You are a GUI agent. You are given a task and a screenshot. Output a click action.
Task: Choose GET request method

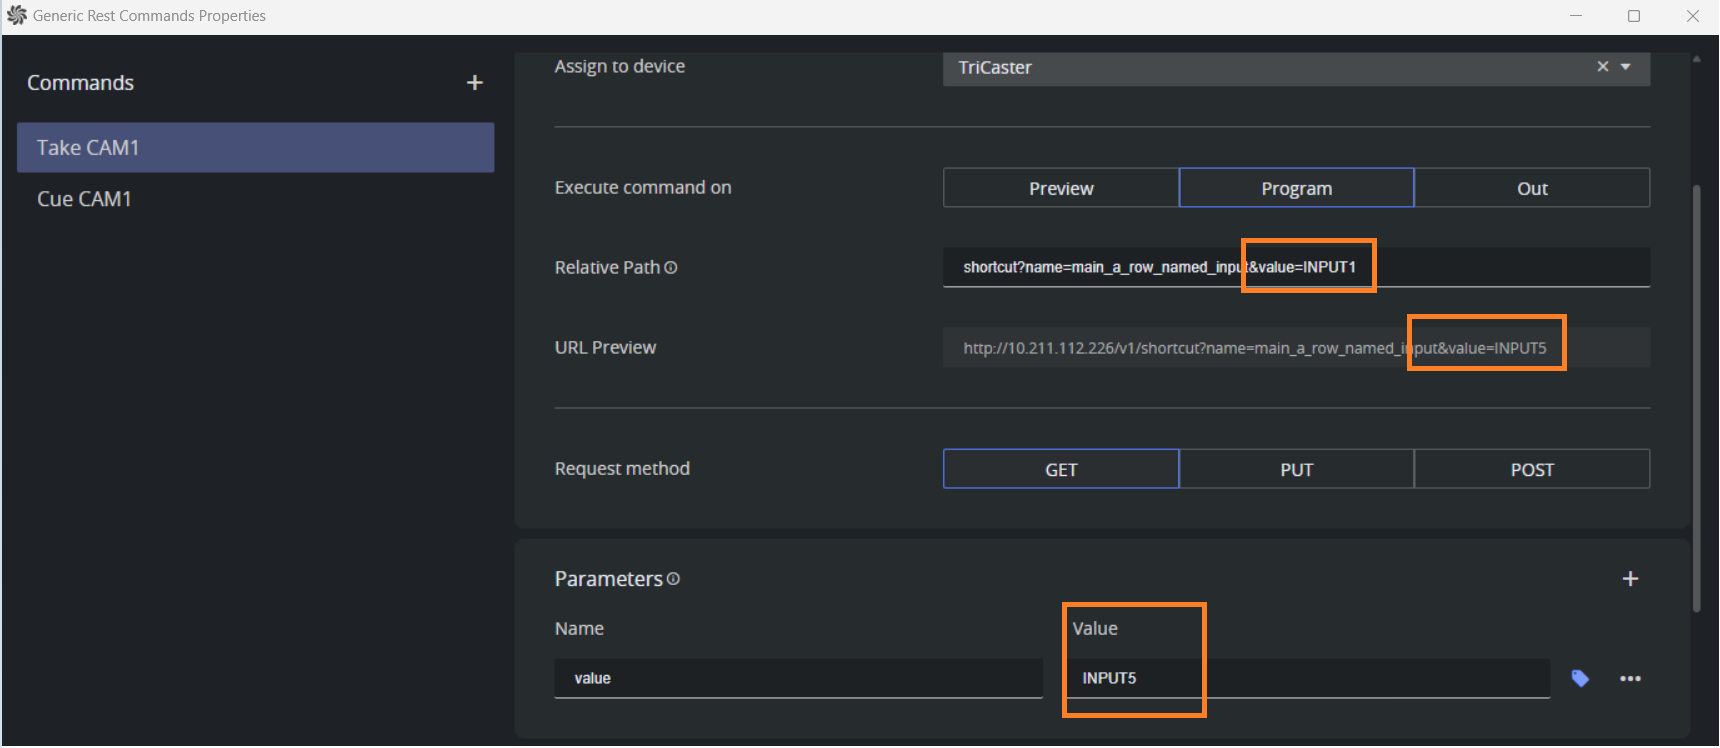click(x=1061, y=469)
